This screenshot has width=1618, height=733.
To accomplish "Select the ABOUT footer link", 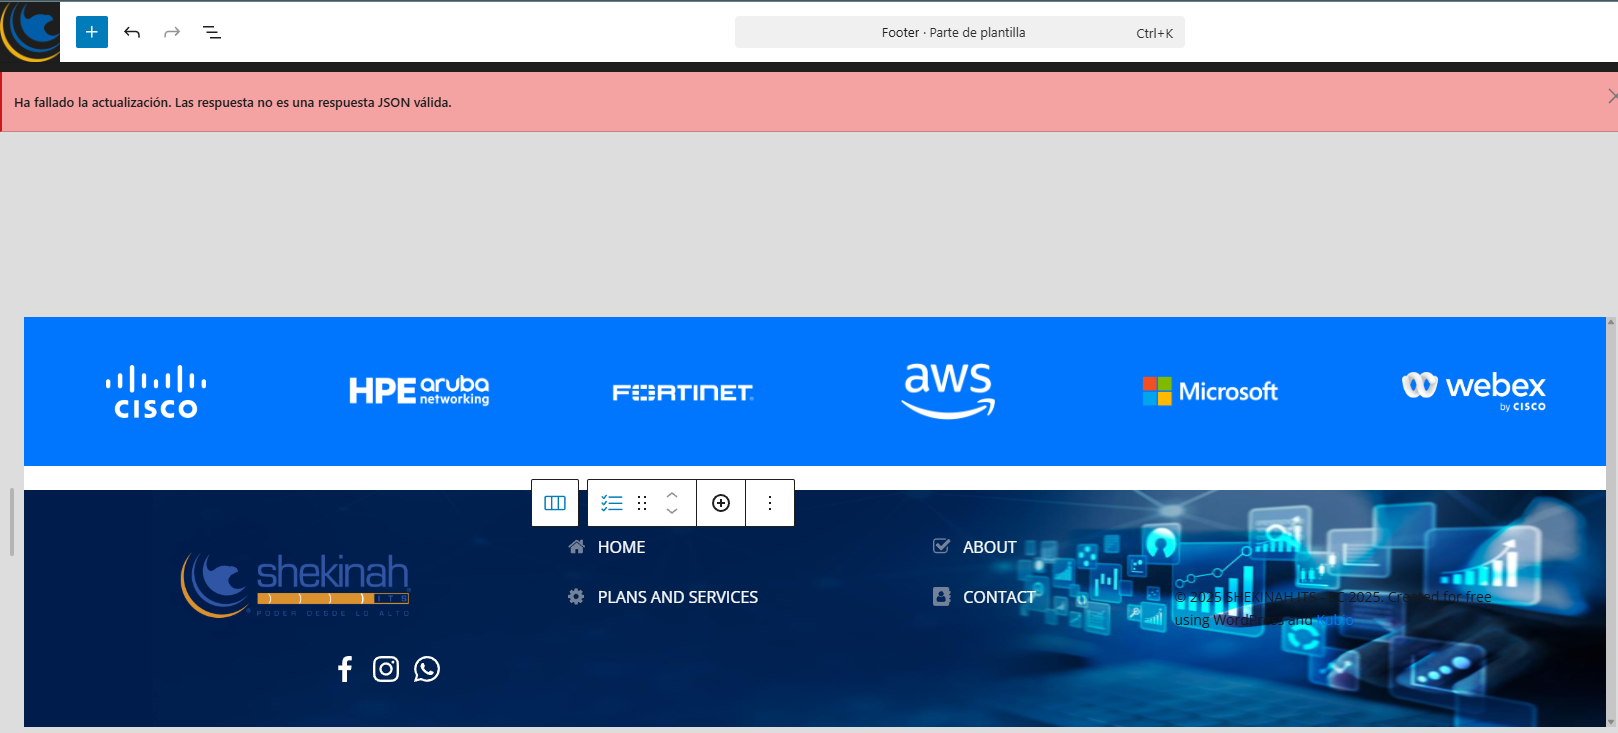I will [x=990, y=547].
